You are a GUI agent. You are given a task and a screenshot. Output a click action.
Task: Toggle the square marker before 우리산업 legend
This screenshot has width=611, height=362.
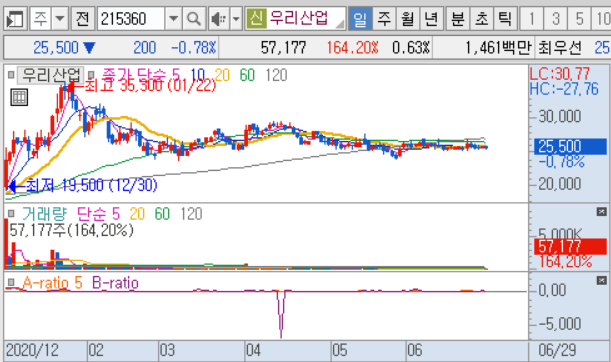[x=11, y=74]
